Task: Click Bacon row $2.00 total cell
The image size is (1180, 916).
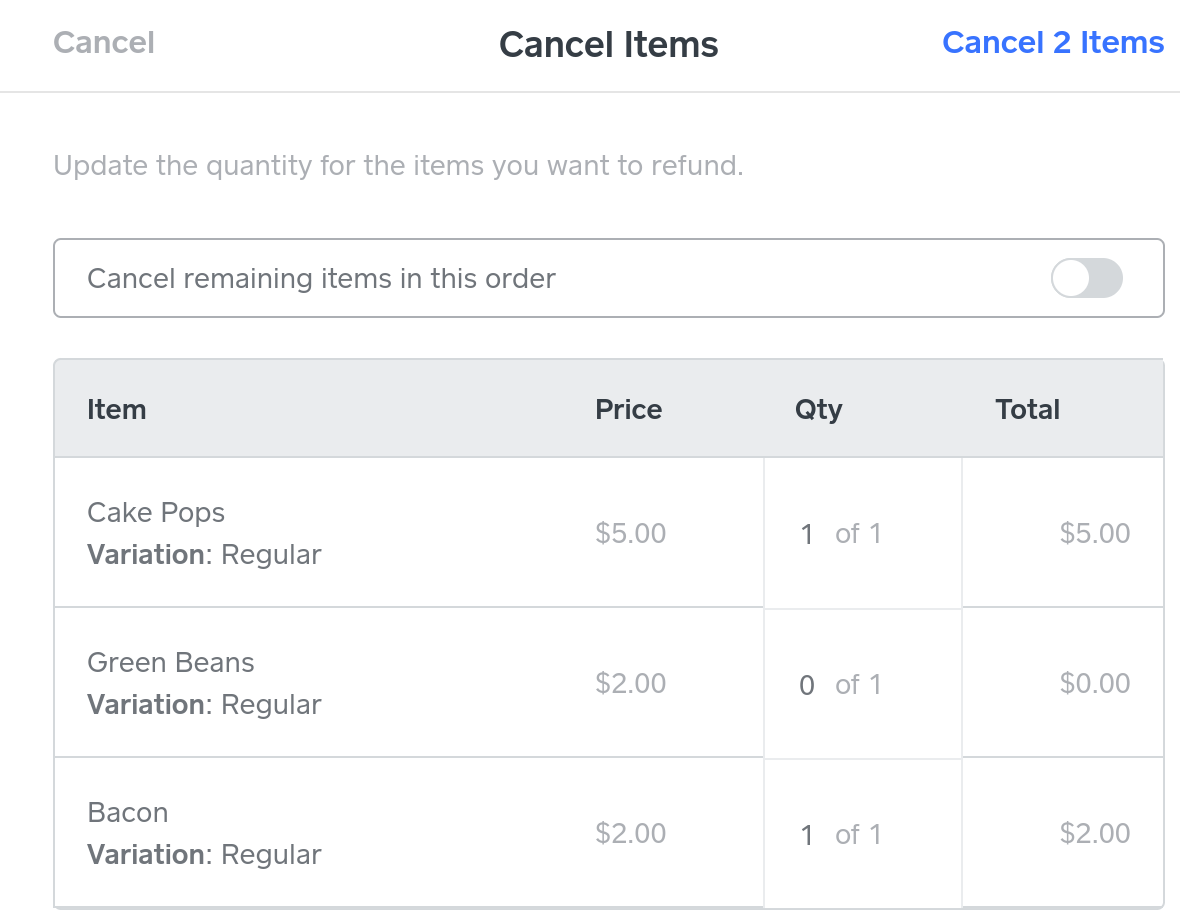Action: [1094, 834]
